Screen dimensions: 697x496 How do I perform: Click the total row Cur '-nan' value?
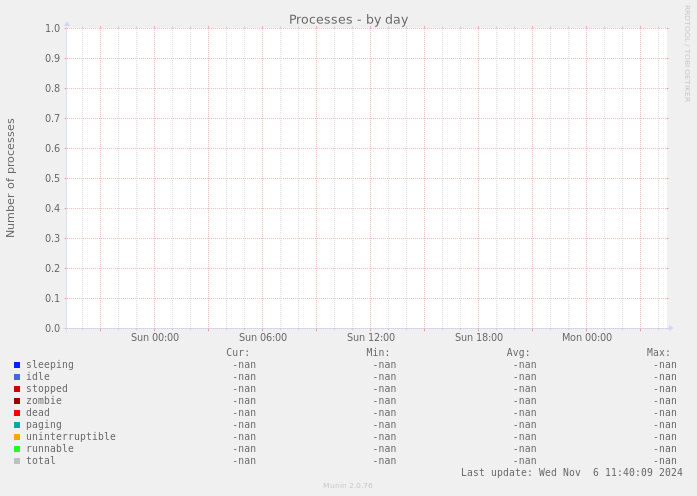click(244, 461)
